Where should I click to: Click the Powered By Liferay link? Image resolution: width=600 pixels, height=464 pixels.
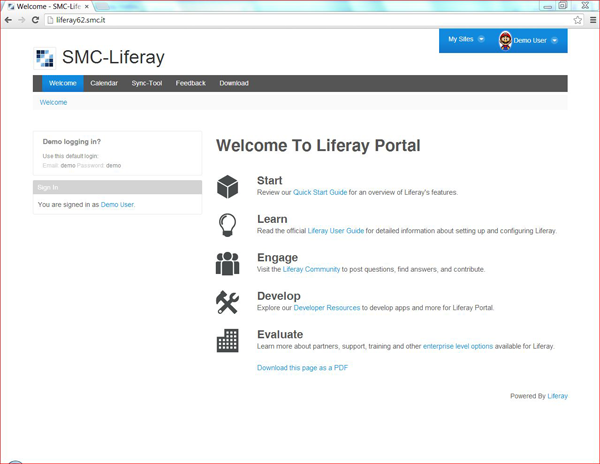558,396
